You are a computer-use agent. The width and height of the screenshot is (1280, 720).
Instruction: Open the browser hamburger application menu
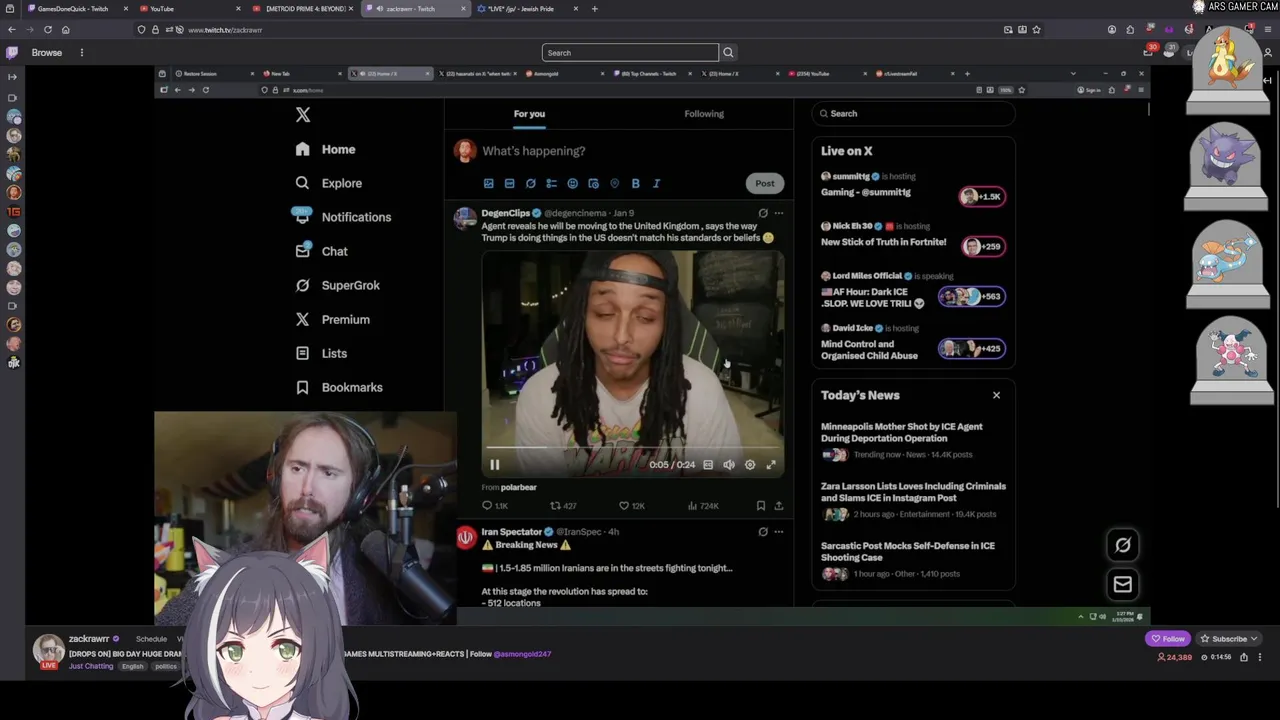click(1267, 30)
